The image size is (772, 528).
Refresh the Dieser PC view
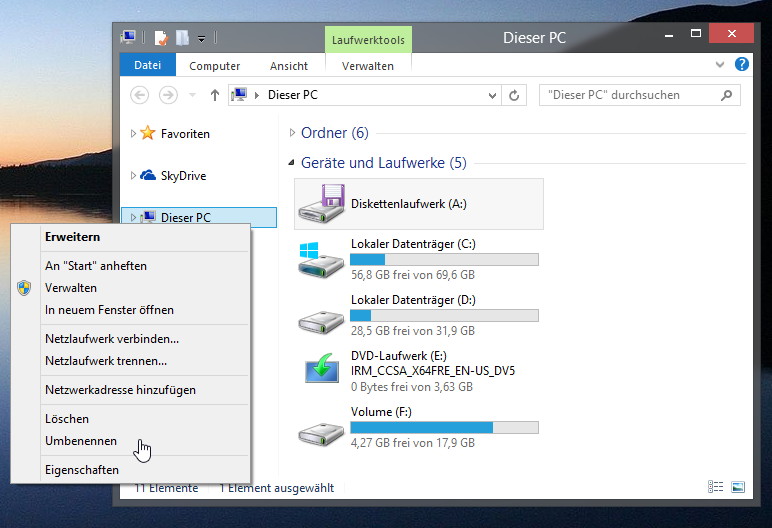[514, 96]
